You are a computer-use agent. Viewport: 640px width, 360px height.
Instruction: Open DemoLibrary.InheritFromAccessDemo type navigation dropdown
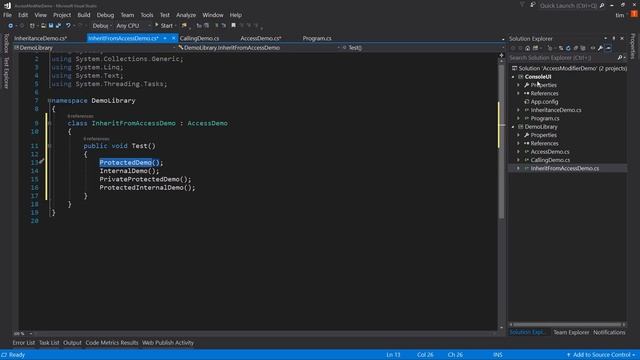click(x=259, y=48)
